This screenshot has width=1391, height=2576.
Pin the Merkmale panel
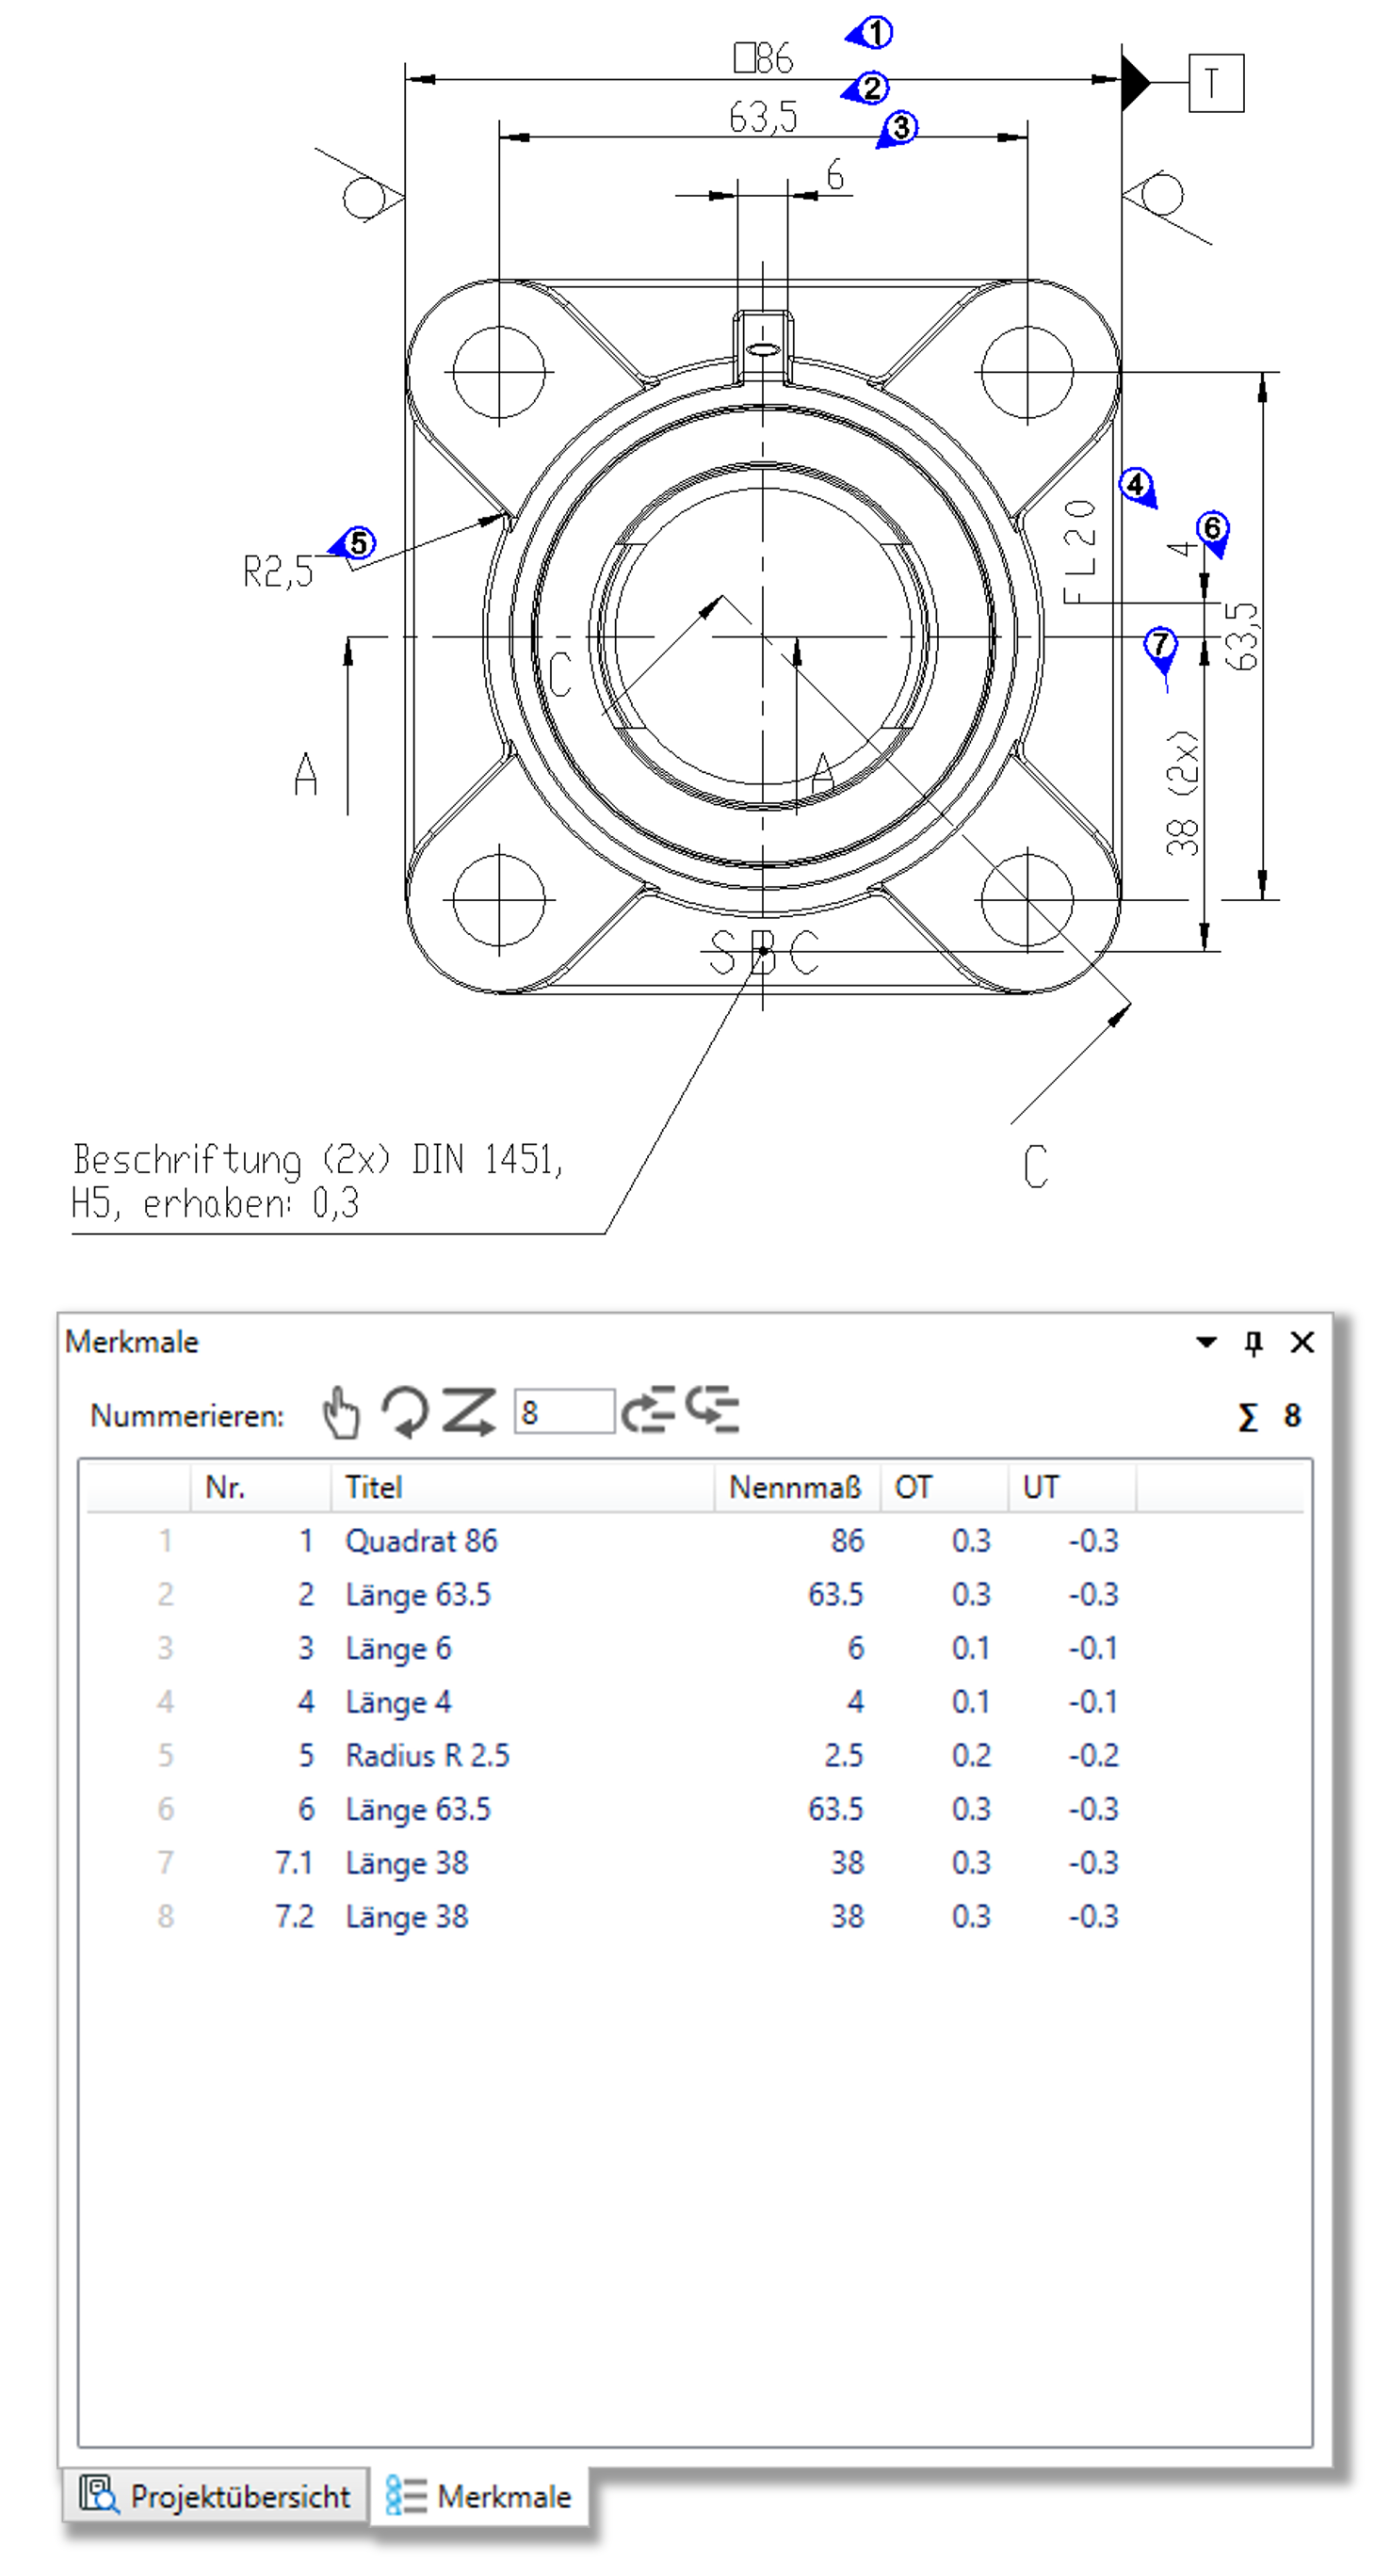(x=1253, y=1342)
